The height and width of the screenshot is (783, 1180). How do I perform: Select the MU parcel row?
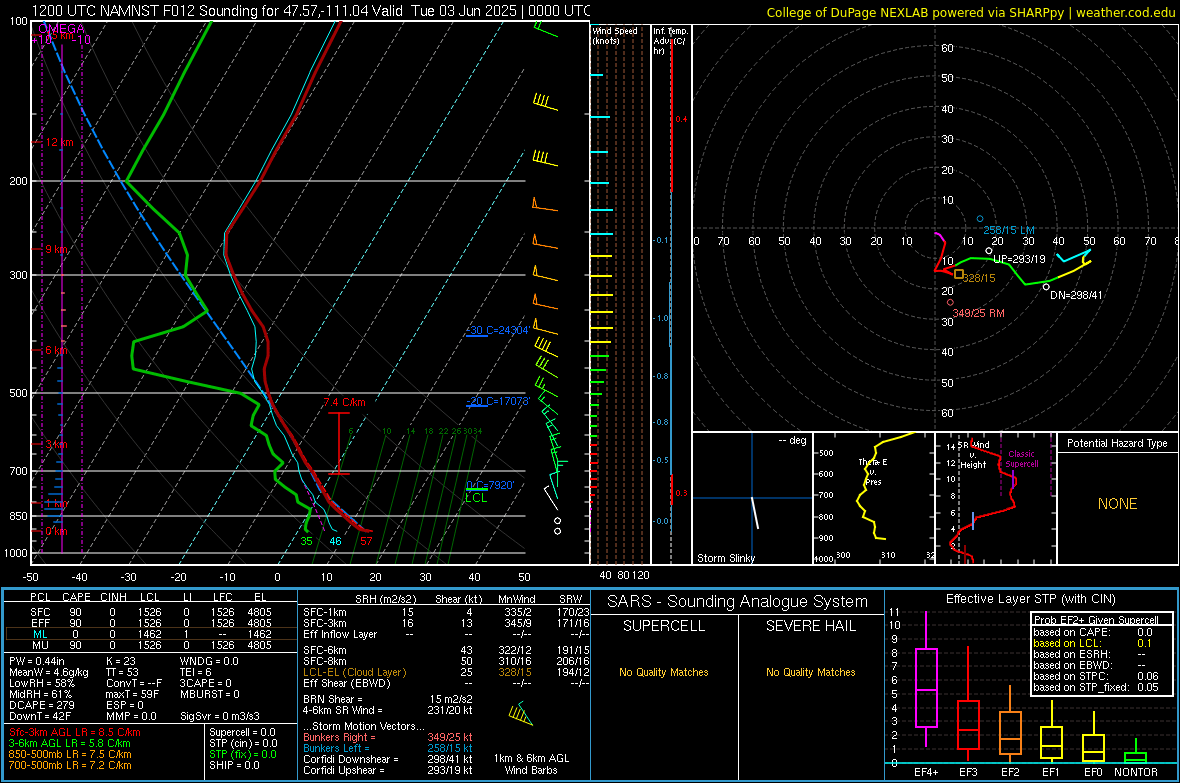click(151, 644)
